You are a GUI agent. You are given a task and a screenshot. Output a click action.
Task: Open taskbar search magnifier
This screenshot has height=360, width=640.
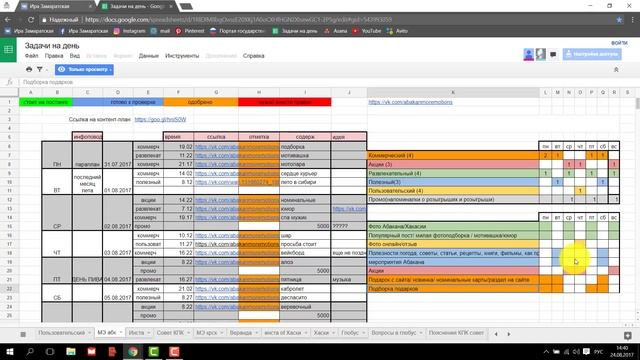[x=30, y=351]
